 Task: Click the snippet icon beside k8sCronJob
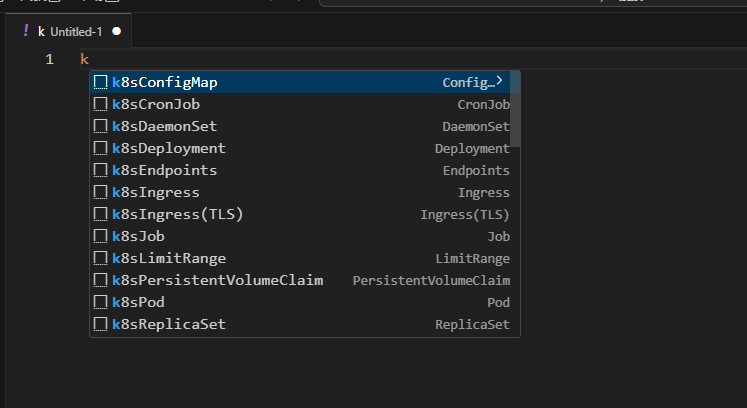pyautogui.click(x=100, y=104)
